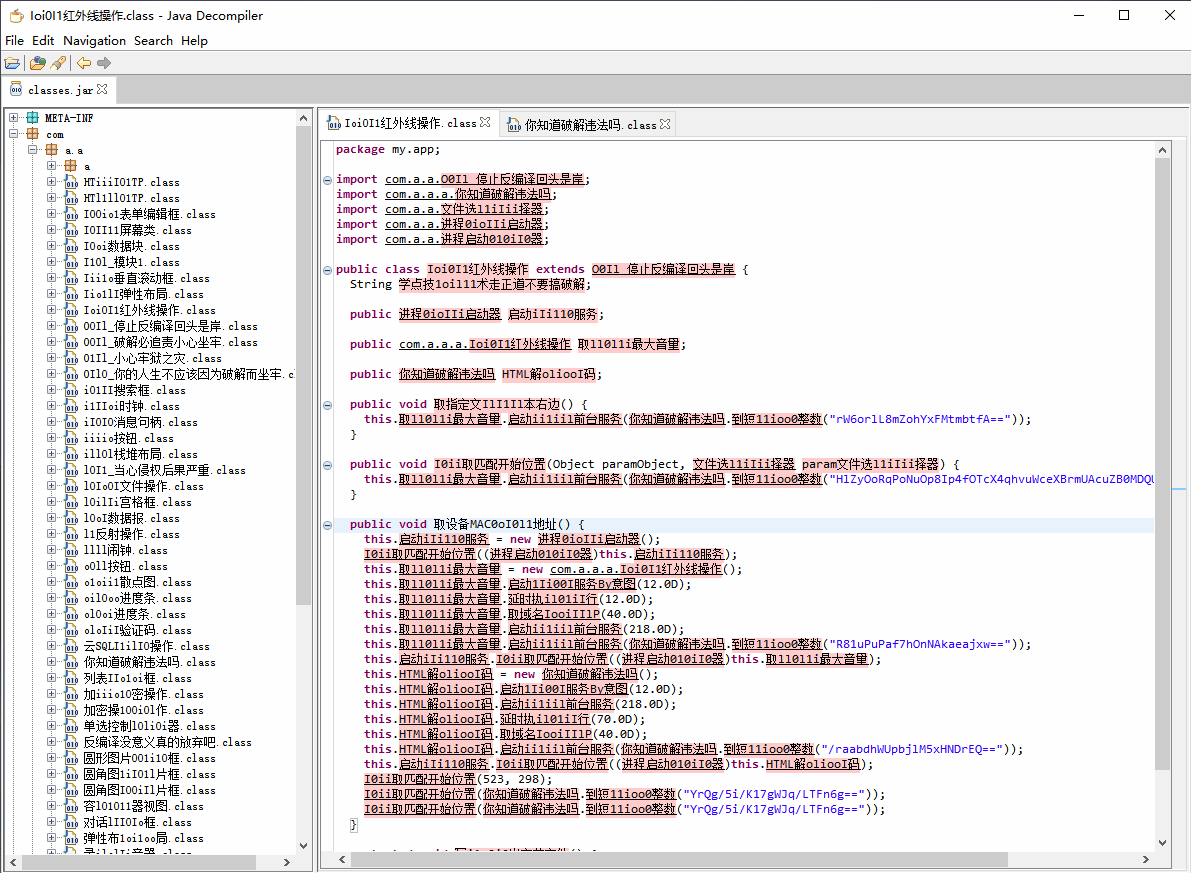Select the META-INF package icon
Screen dimensions: 1191x873
[x=32, y=118]
